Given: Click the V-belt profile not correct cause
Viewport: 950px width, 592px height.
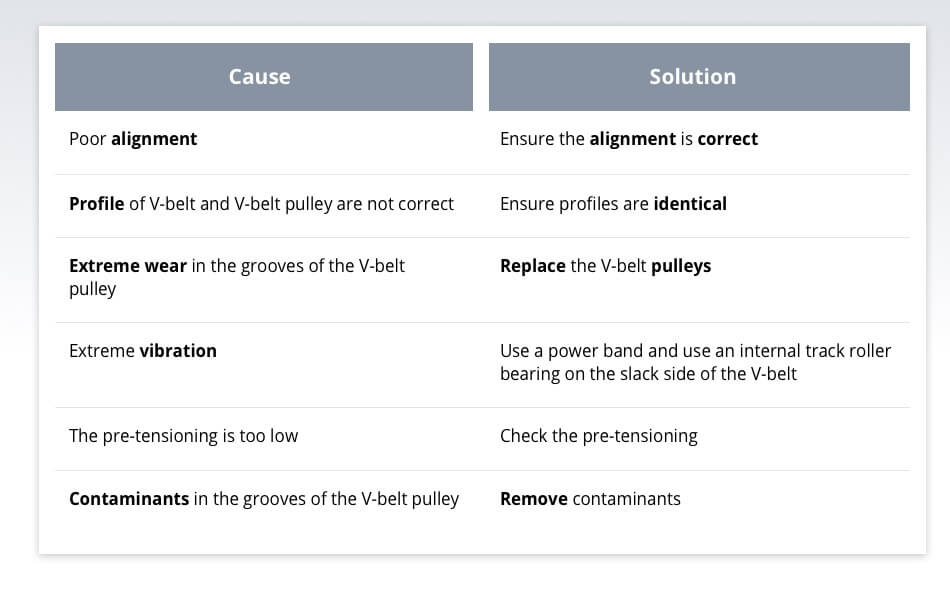Looking at the screenshot, I should click(x=261, y=204).
